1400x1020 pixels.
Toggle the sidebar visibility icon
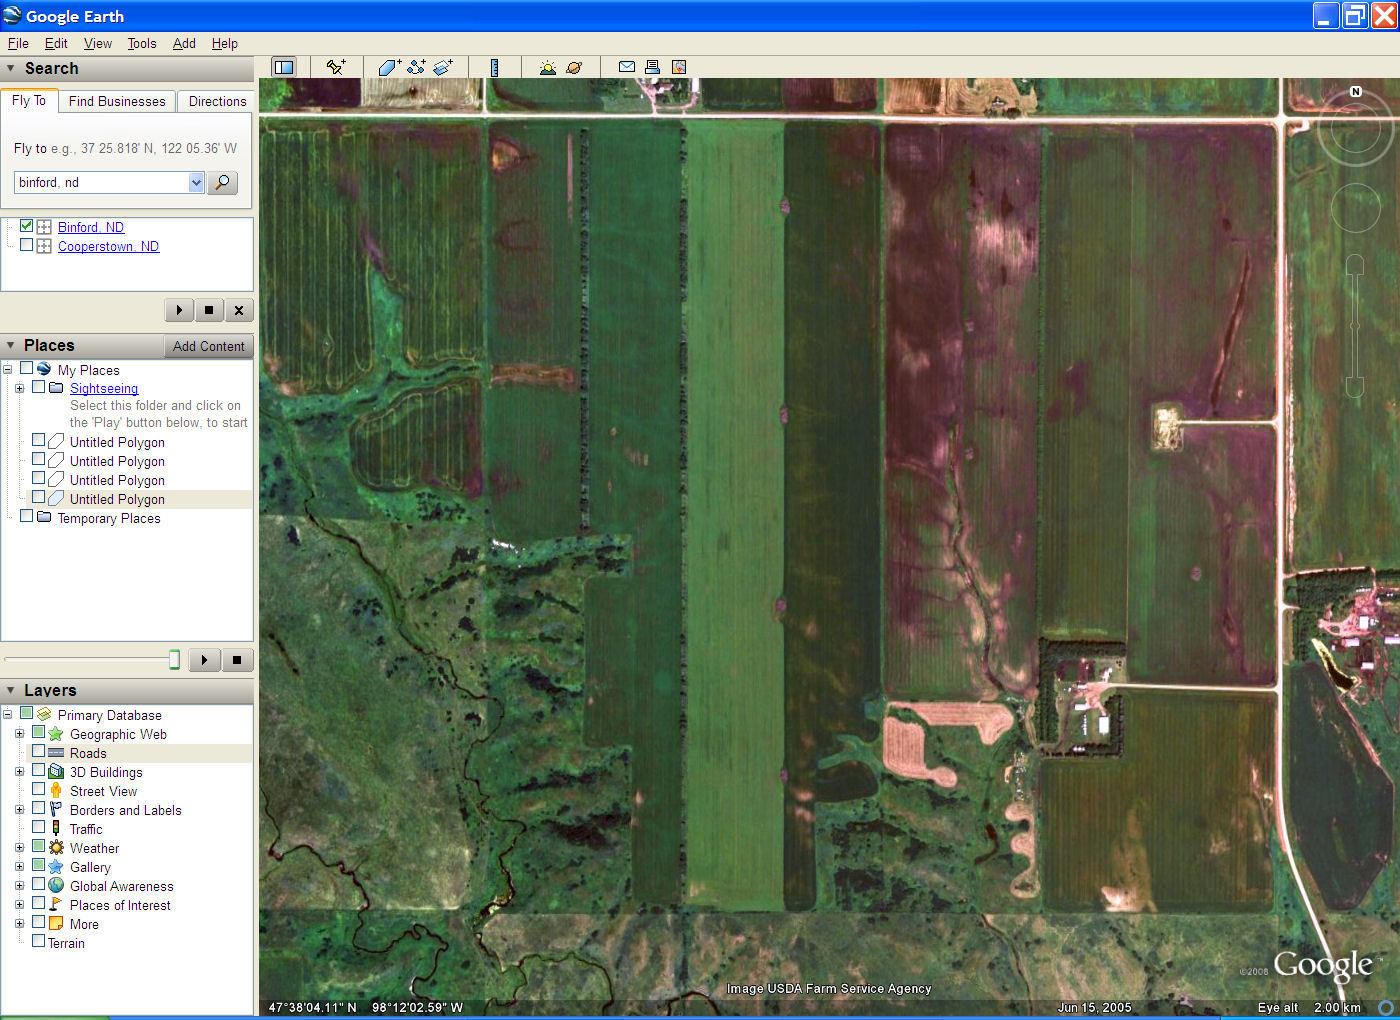(284, 67)
